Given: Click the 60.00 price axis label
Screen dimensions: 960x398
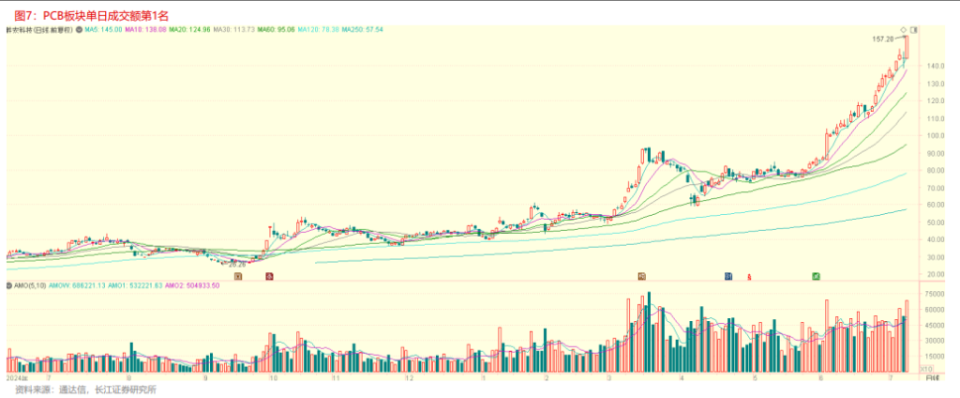Looking at the screenshot, I should 937,205.
